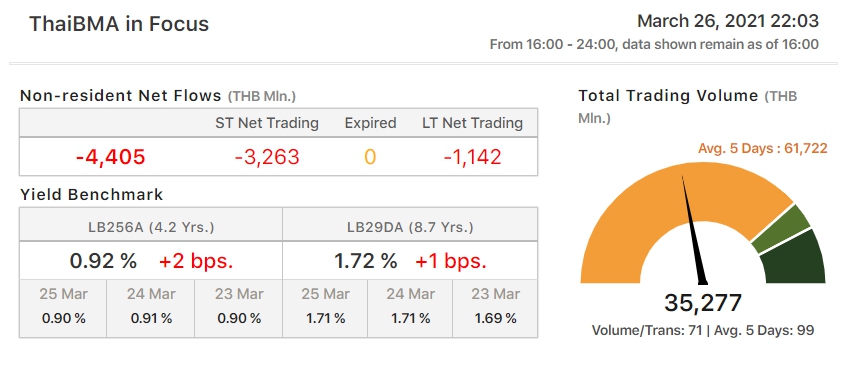Select the 25 Mar 0.90 % cell for LB256A
The image size is (849, 375).
(63, 308)
